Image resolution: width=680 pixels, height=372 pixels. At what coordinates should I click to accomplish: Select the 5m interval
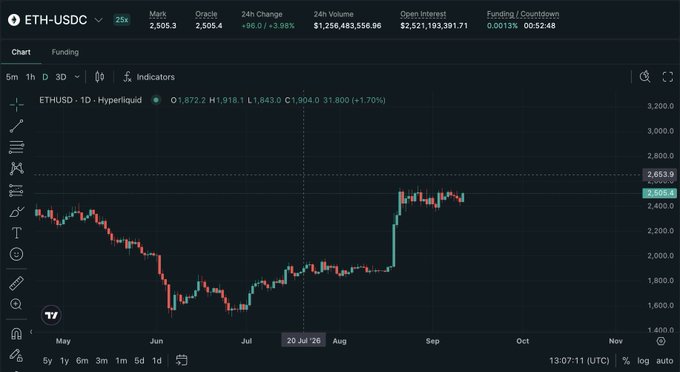tap(12, 77)
